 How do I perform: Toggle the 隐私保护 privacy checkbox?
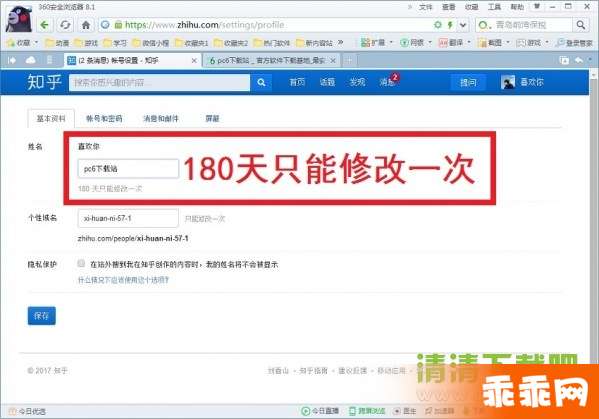[81, 263]
